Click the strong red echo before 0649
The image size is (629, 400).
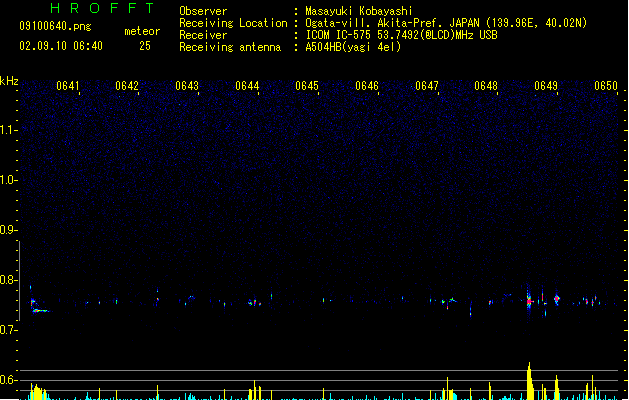[530, 301]
